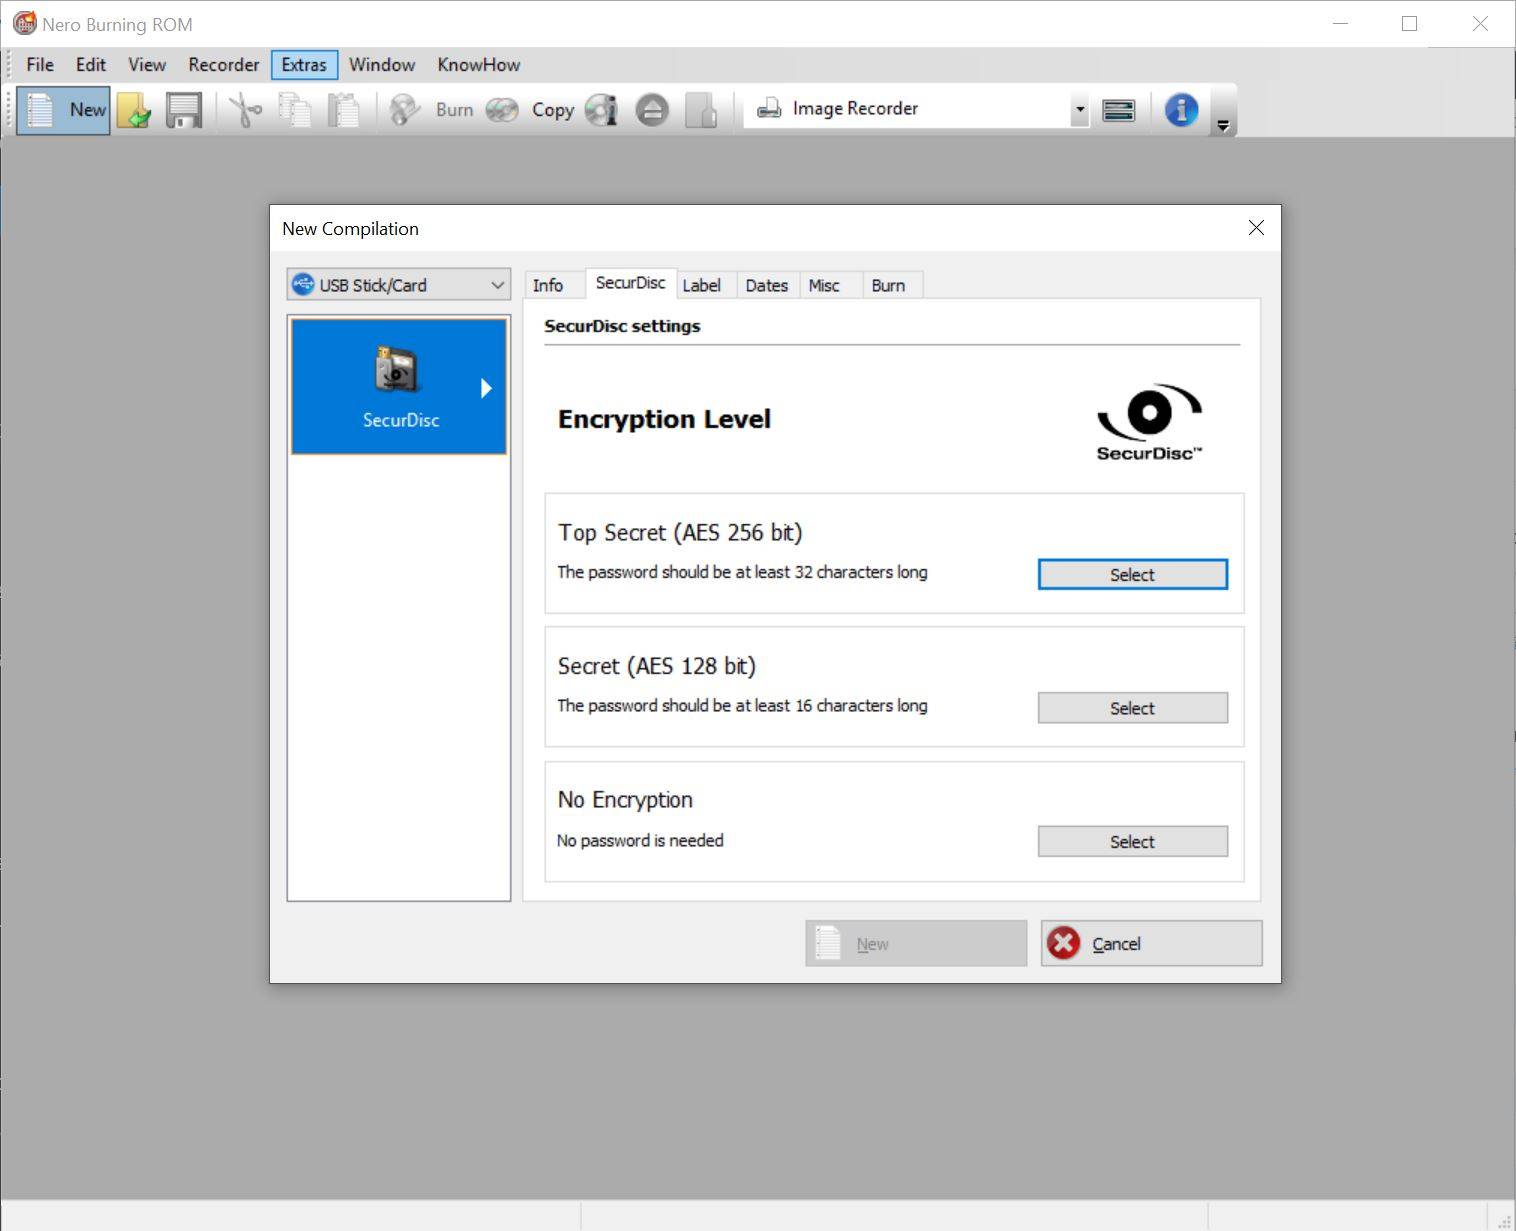Close the New Compilation dialog

click(1256, 228)
